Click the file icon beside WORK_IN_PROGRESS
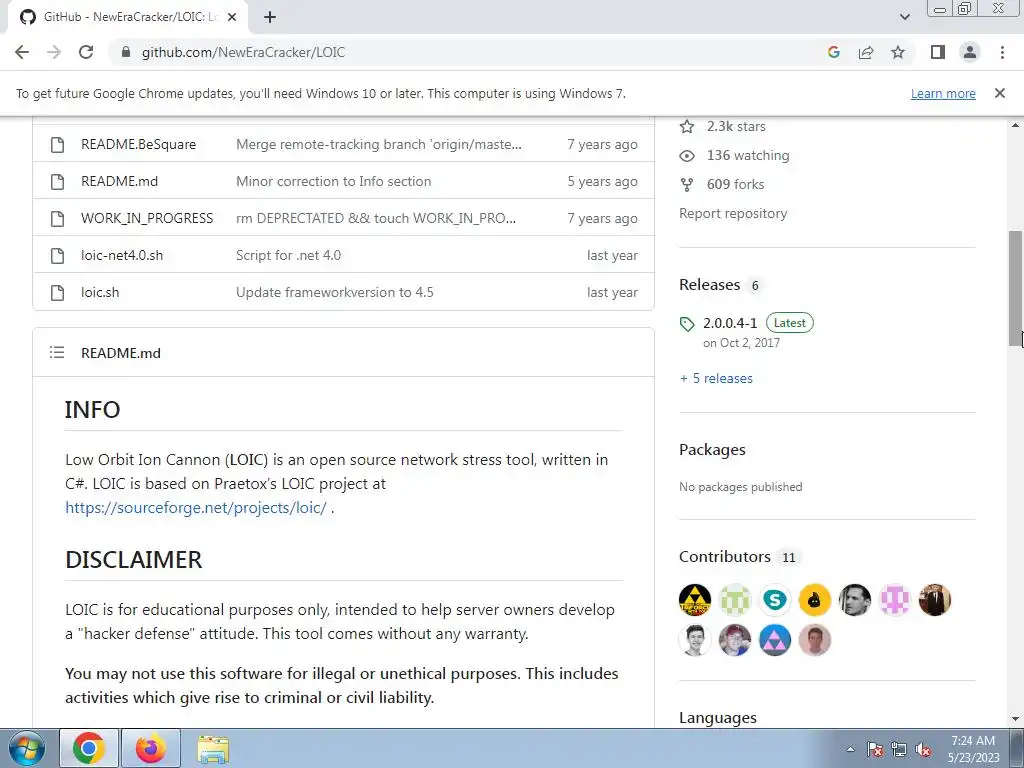1024x768 pixels. 57,218
